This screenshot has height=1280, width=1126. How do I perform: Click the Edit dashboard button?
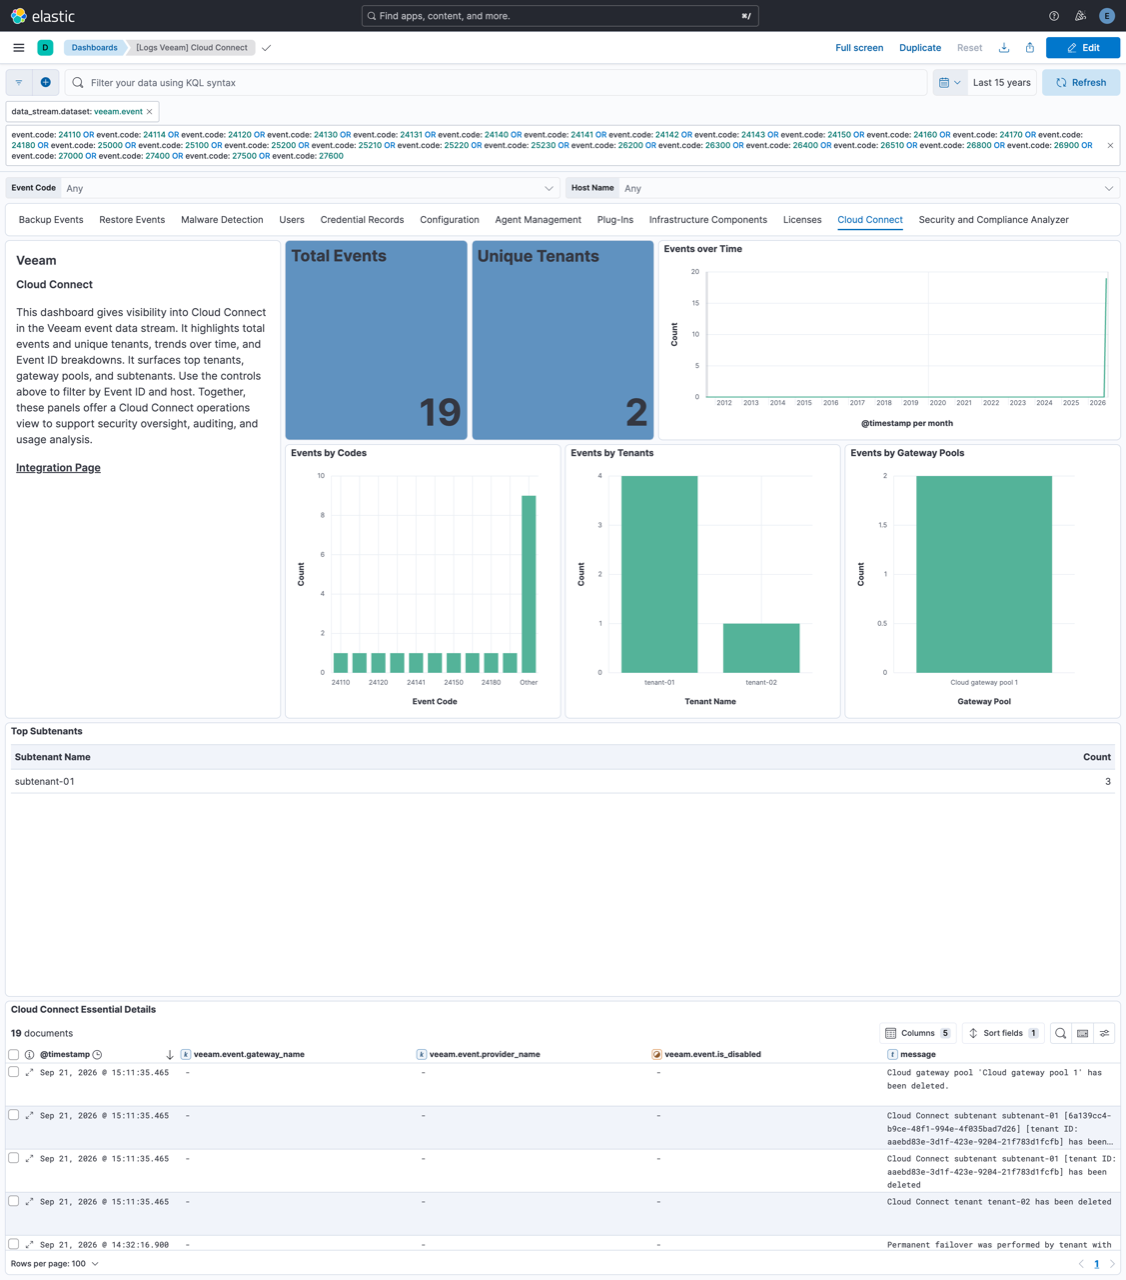click(x=1083, y=48)
